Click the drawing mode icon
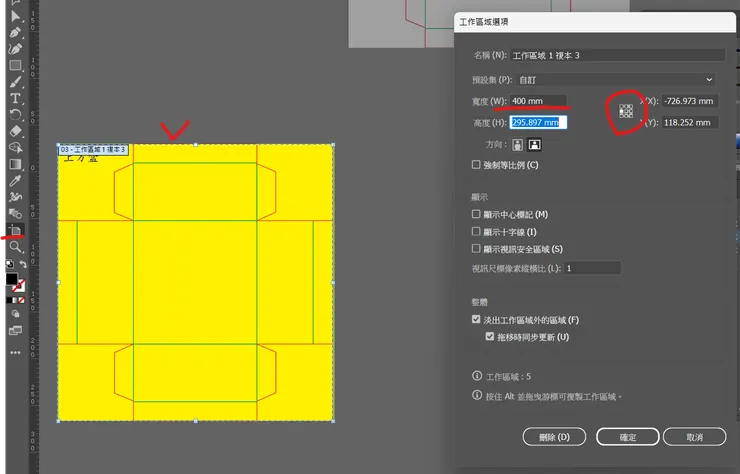The height and width of the screenshot is (474, 740). [15, 314]
